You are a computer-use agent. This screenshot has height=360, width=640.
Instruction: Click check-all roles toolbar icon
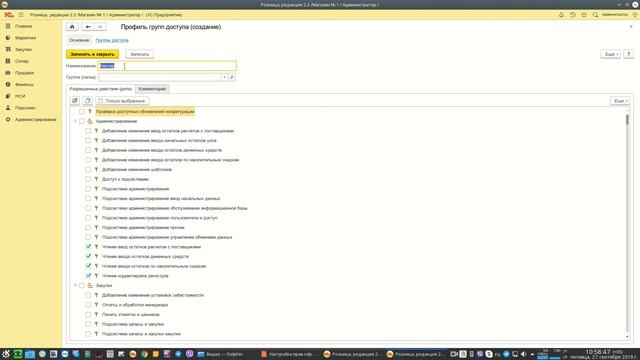click(x=75, y=100)
